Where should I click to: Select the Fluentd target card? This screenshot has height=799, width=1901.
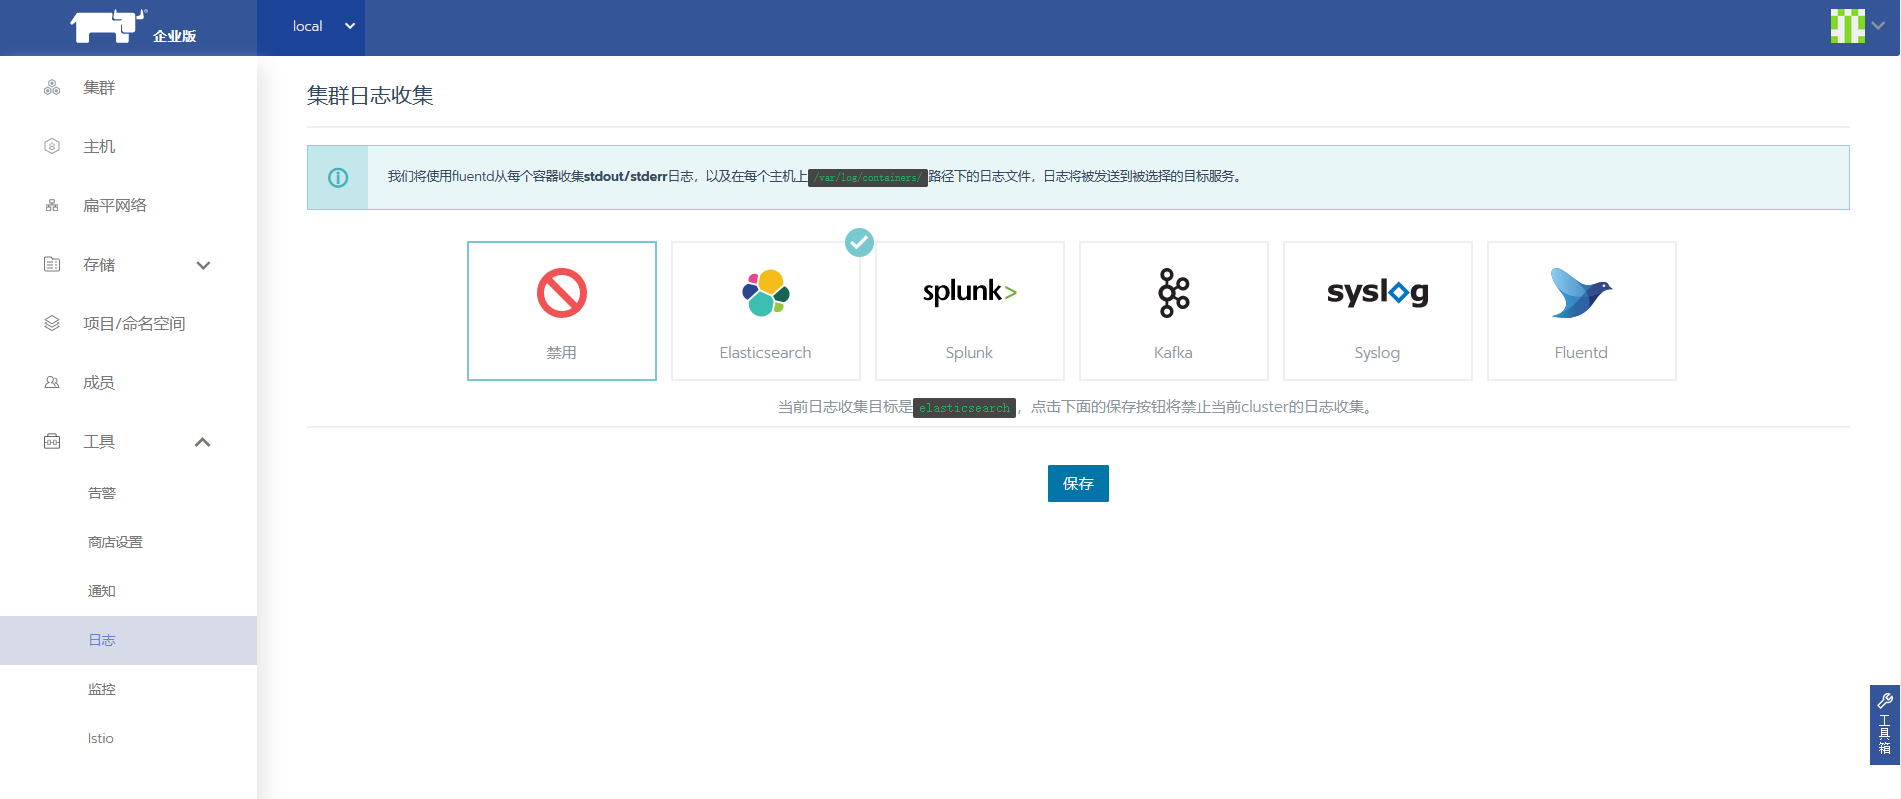coord(1582,311)
